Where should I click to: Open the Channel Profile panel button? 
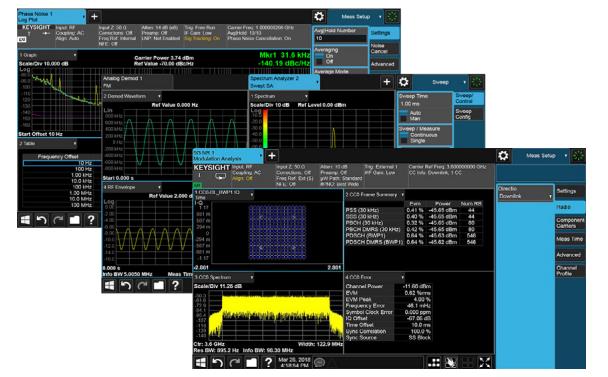pyautogui.click(x=570, y=270)
